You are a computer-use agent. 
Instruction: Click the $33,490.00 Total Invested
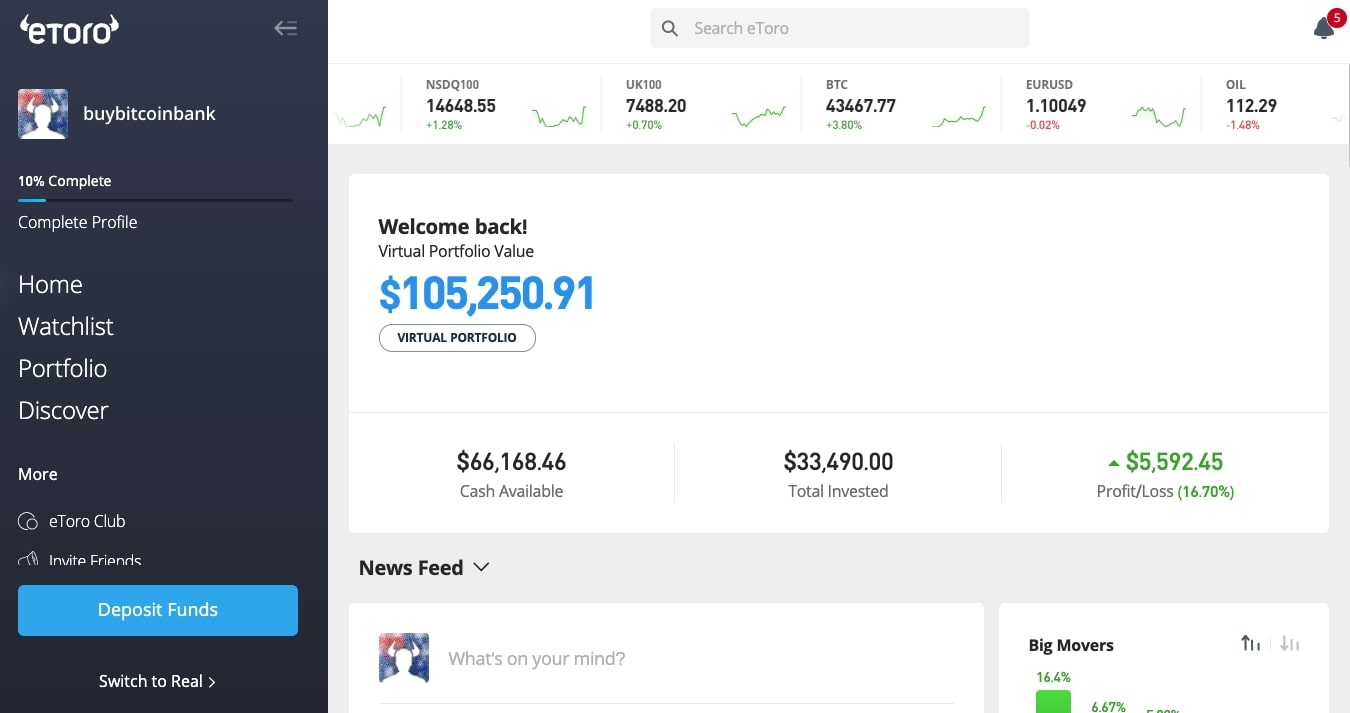[x=838, y=462]
